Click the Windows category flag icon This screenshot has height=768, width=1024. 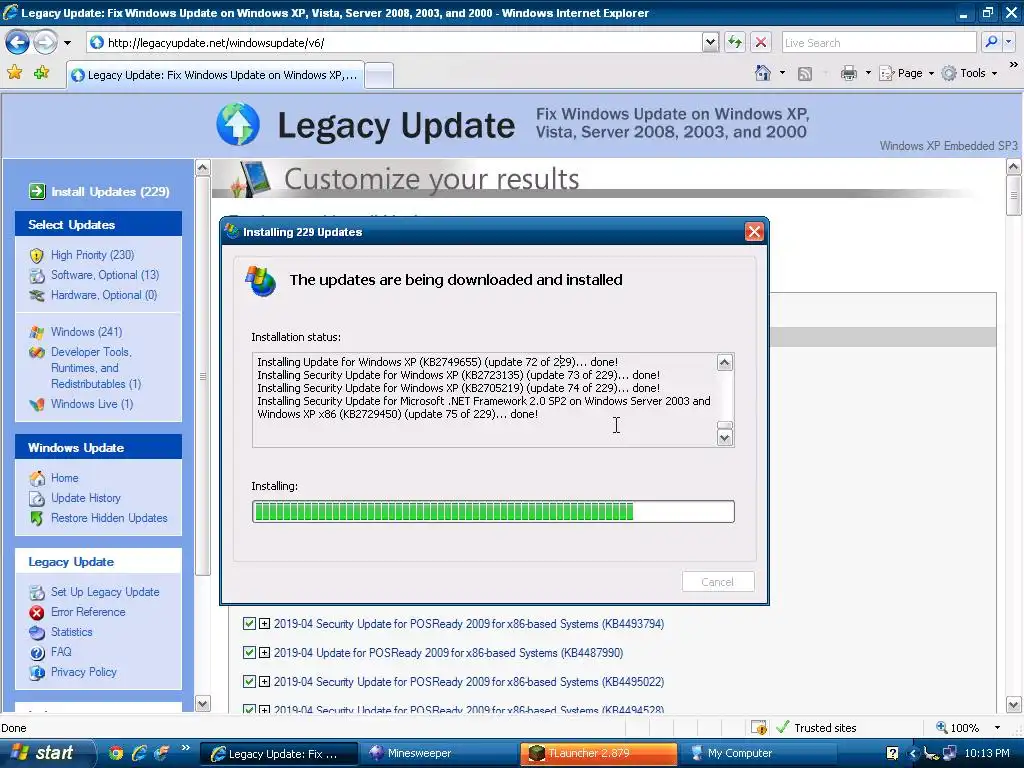pos(37,332)
